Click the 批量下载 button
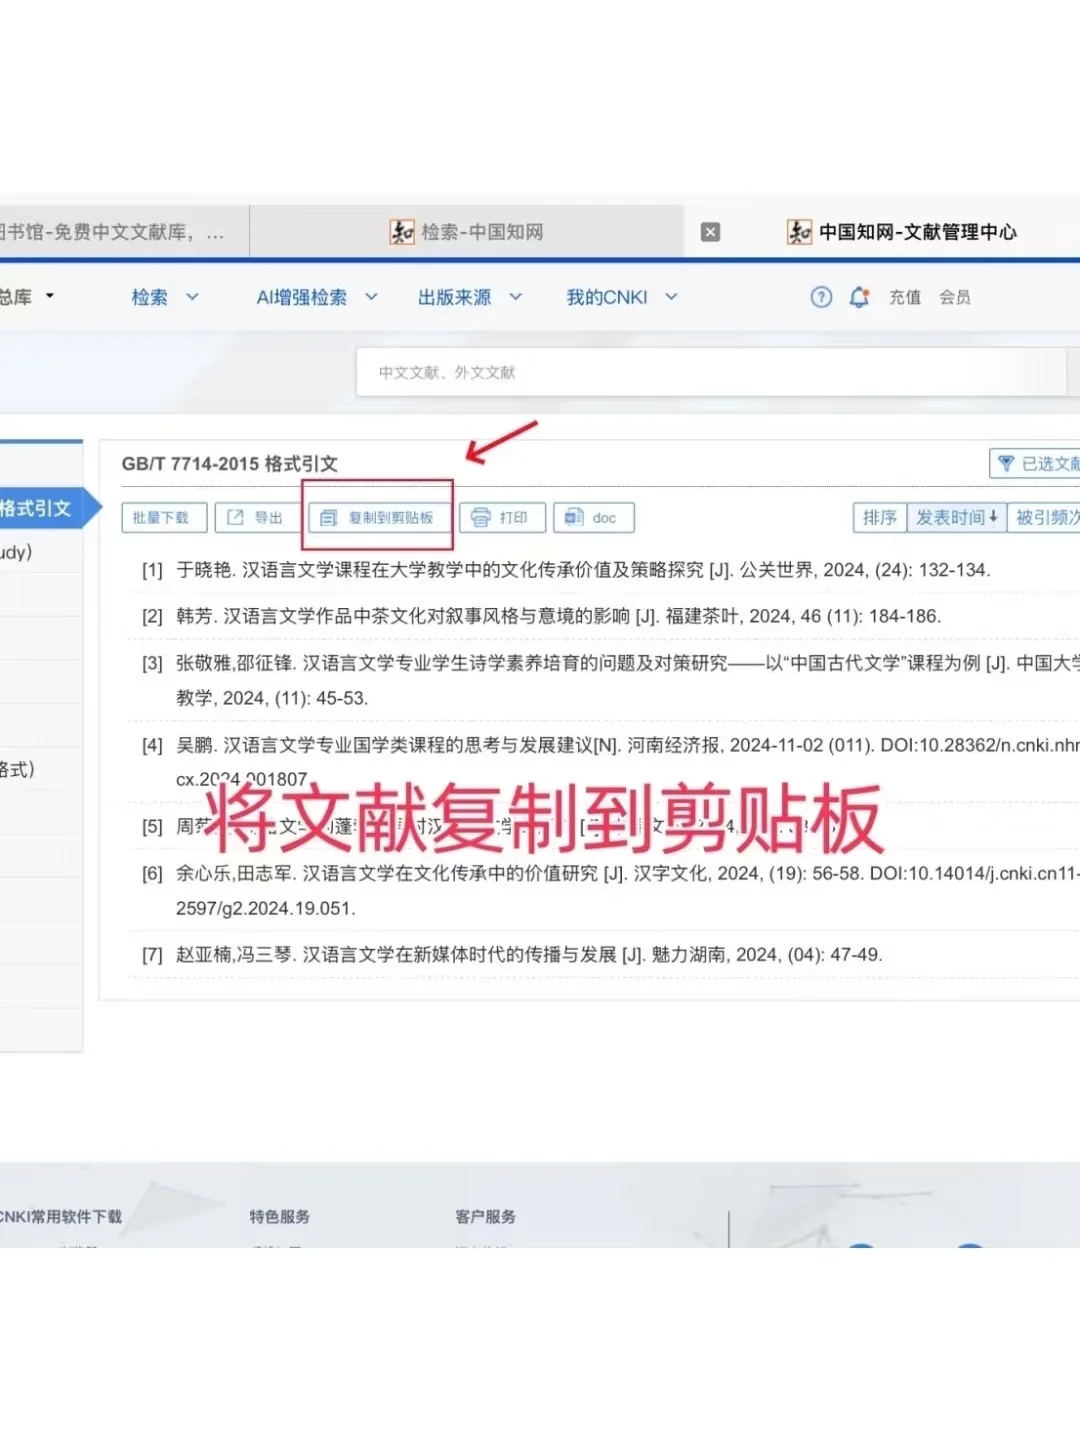Image resolution: width=1080 pixels, height=1440 pixels. point(164,518)
